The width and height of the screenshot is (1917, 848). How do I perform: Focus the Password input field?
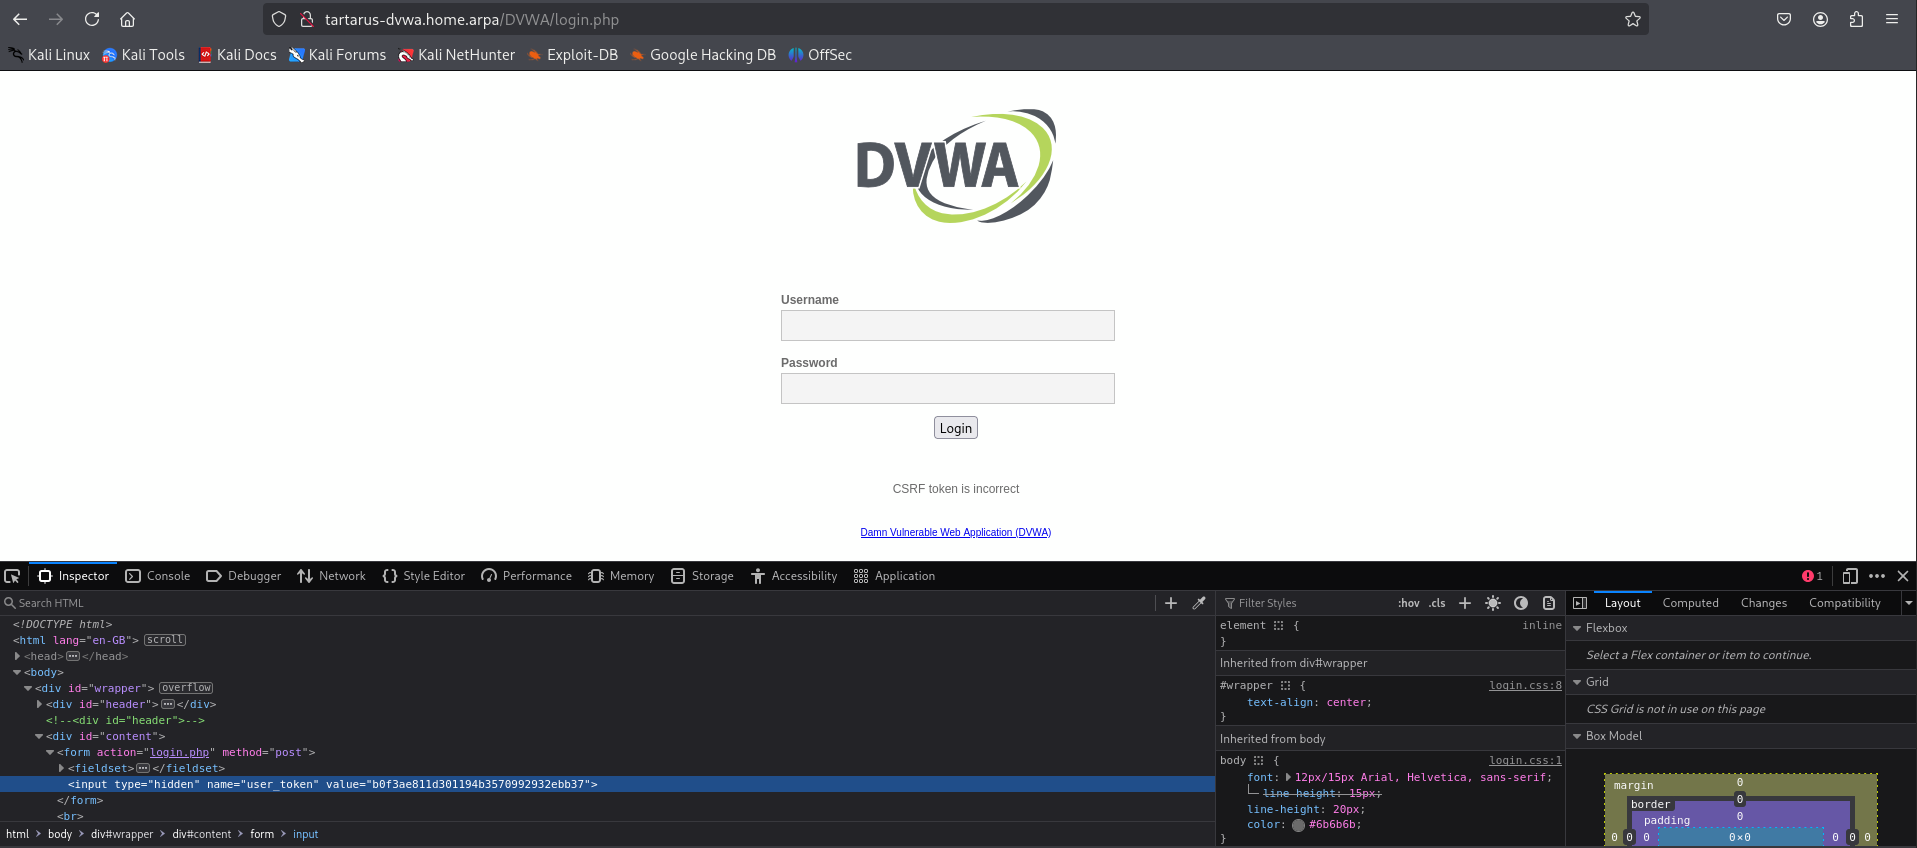pyautogui.click(x=948, y=388)
